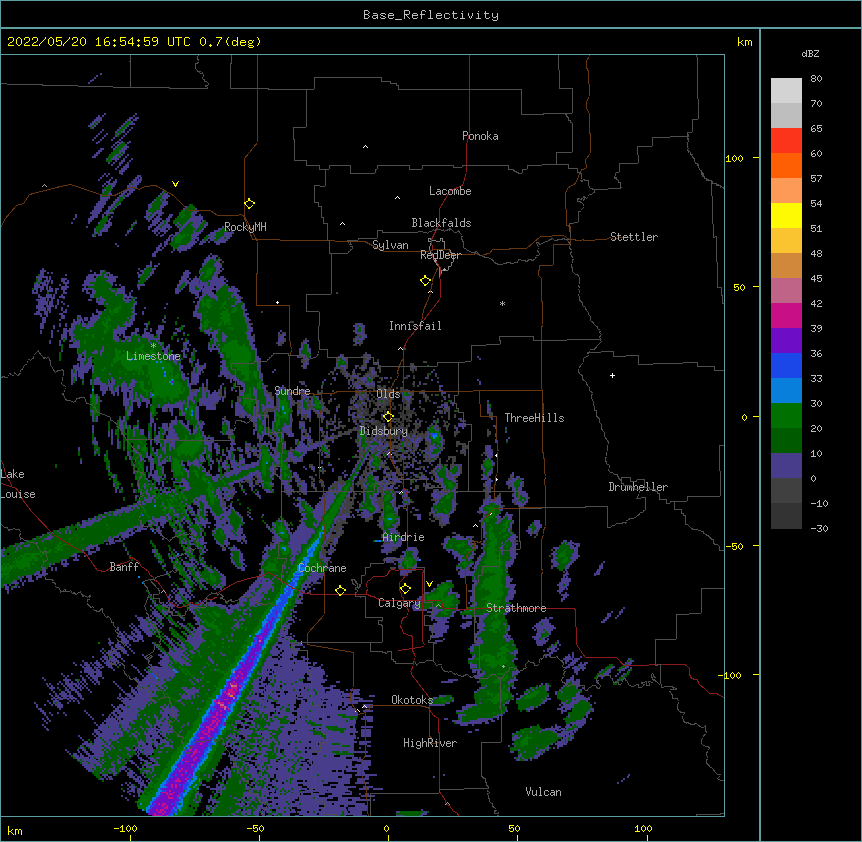This screenshot has height=842, width=862.
Task: Click the light gray 80 dBZ legend swatch
Action: [x=786, y=90]
